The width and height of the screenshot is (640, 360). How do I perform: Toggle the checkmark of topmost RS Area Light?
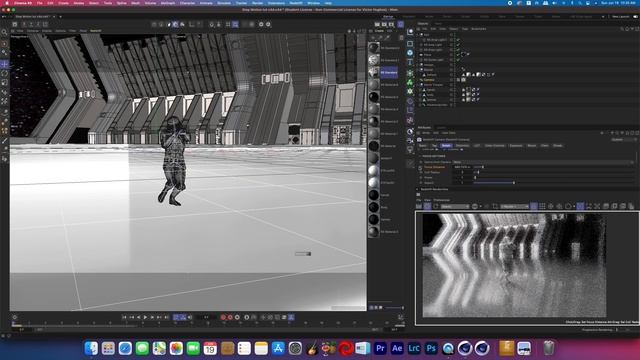click(x=458, y=40)
